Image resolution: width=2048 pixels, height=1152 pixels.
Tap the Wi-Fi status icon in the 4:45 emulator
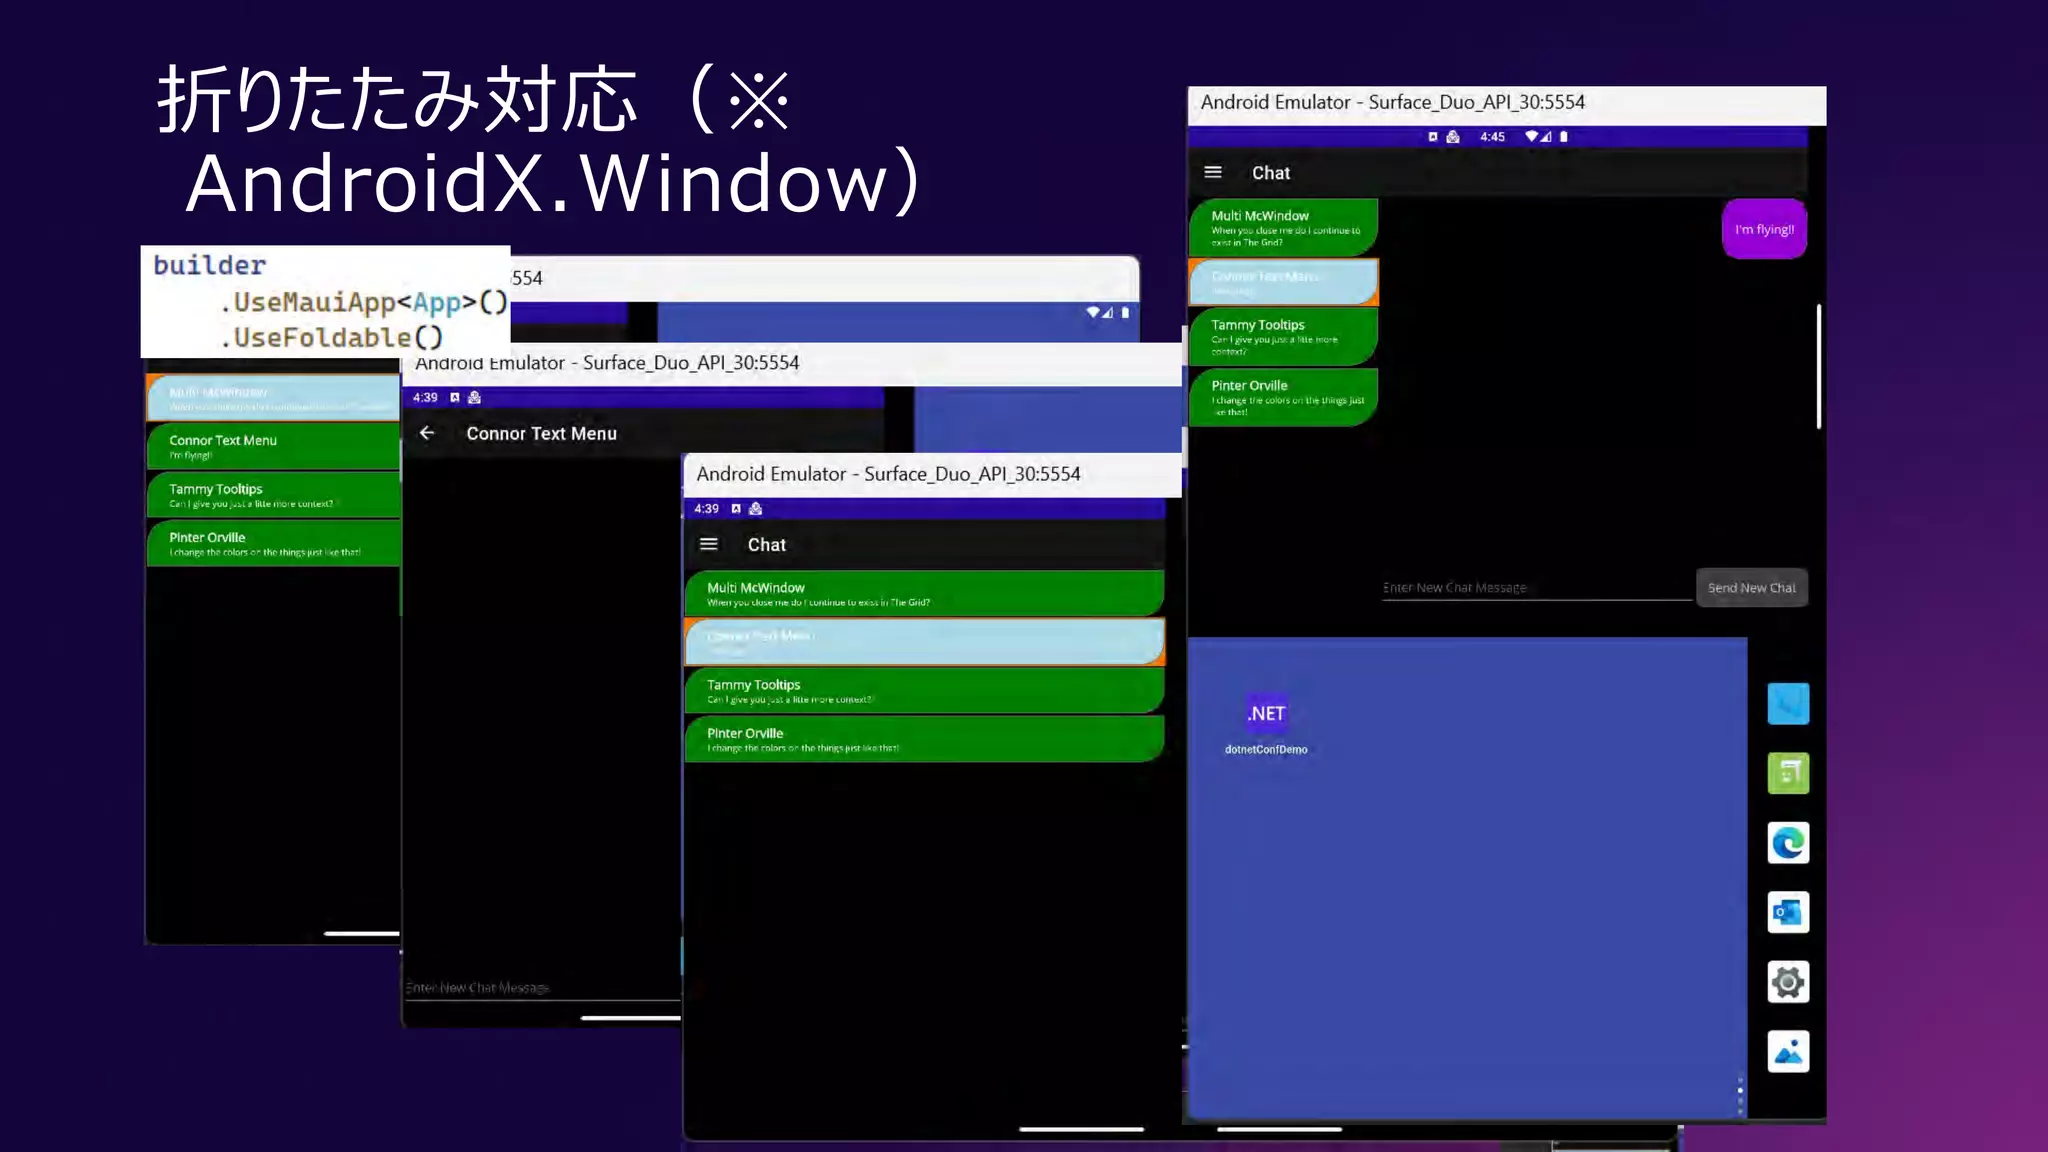click(x=1531, y=136)
